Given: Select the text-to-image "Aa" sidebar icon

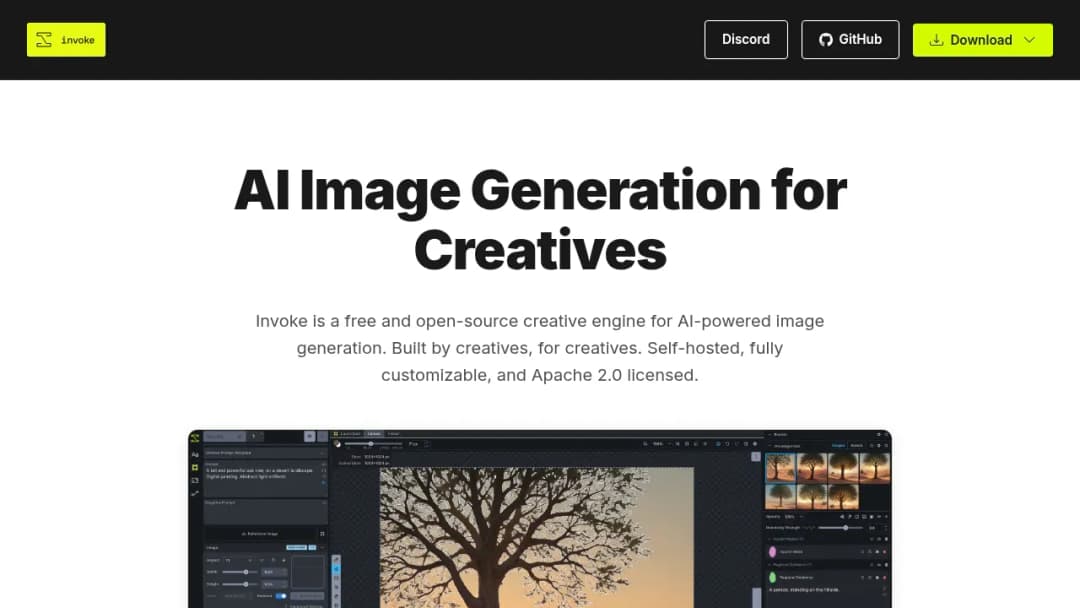Looking at the screenshot, I should pos(195,454).
